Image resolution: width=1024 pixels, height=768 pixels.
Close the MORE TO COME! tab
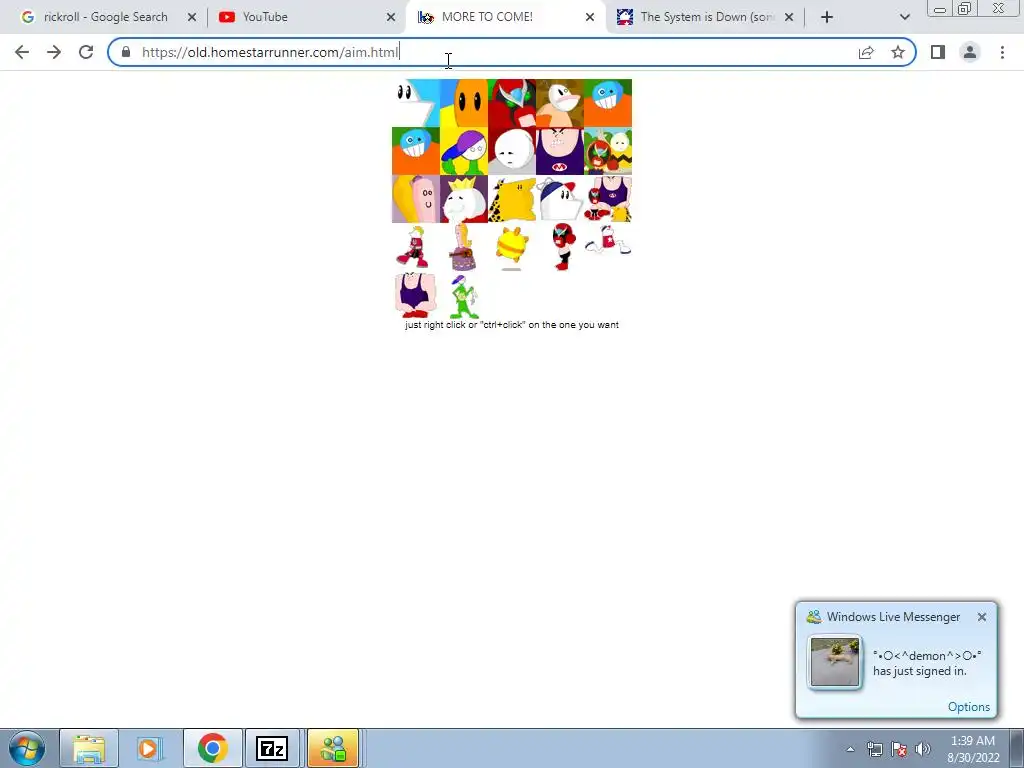(590, 17)
